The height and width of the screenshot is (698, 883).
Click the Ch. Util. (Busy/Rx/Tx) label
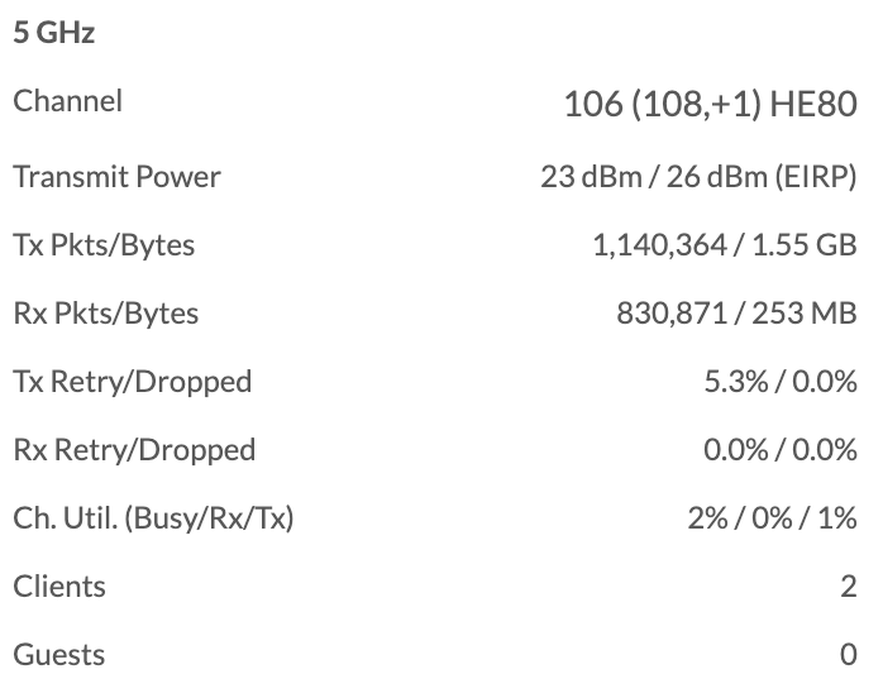pyautogui.click(x=153, y=518)
